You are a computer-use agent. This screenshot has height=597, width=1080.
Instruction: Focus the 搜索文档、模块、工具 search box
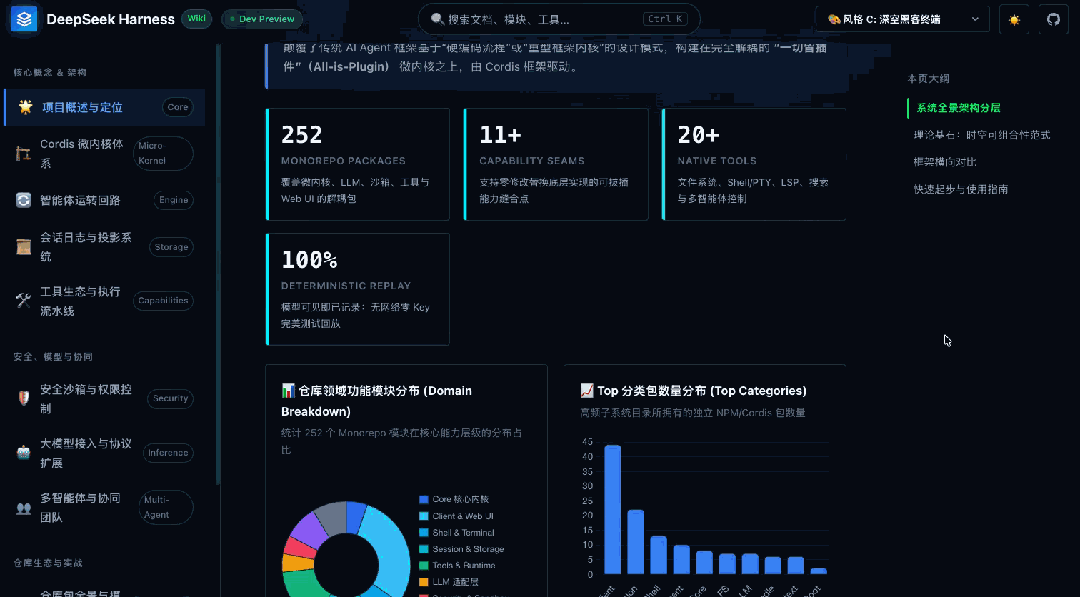559,19
